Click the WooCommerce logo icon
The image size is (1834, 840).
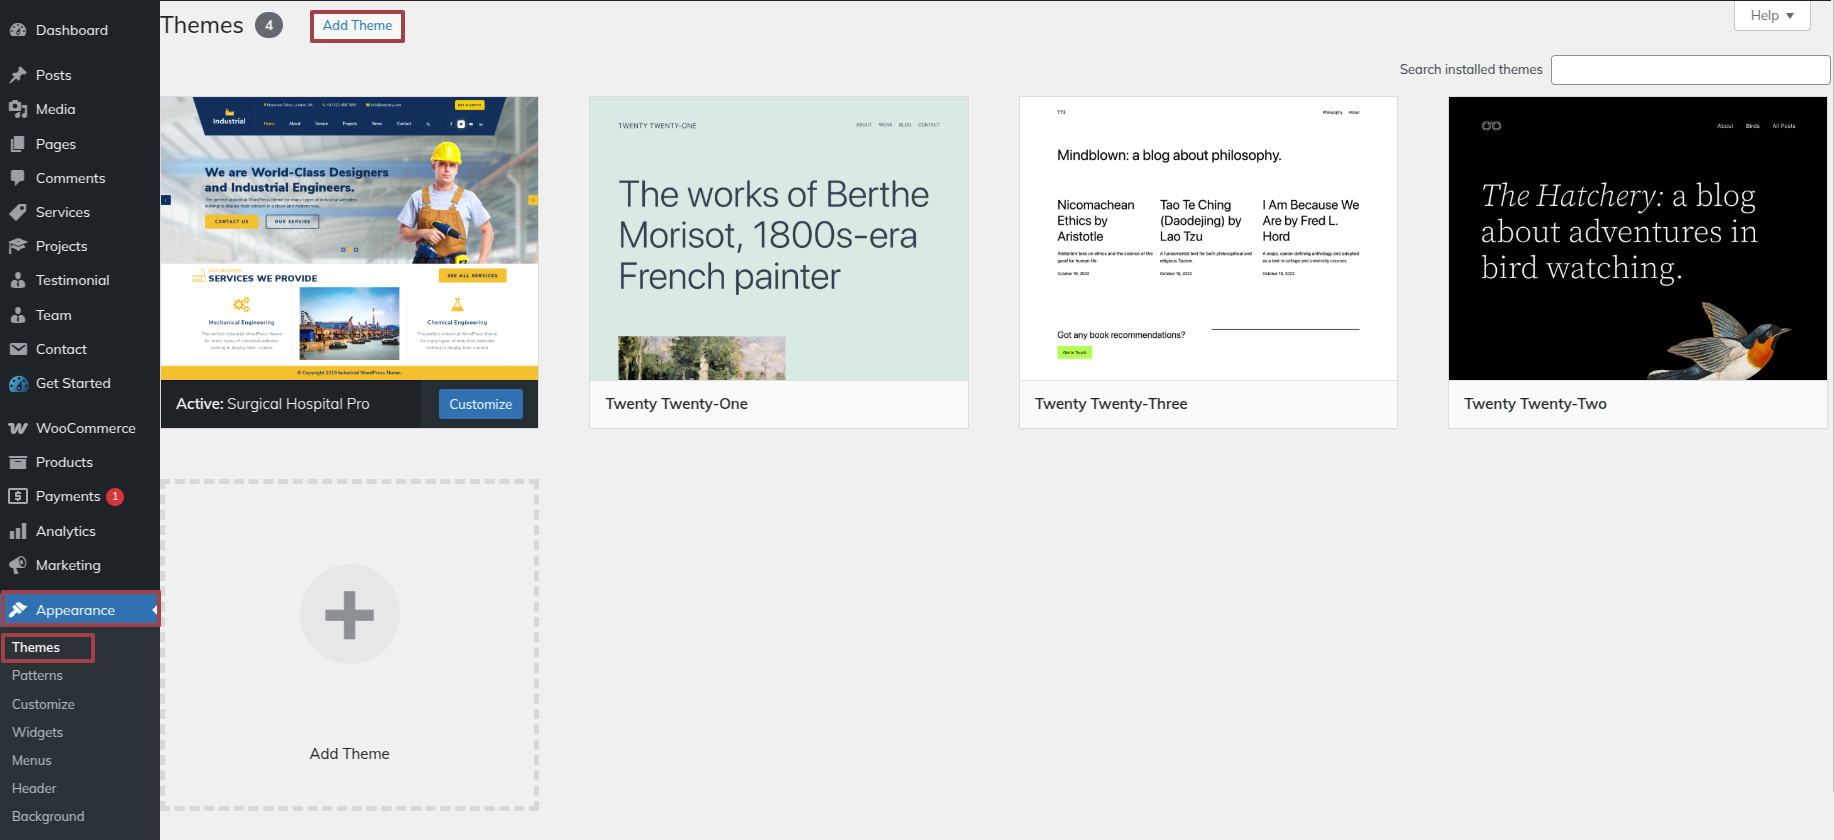coord(18,428)
